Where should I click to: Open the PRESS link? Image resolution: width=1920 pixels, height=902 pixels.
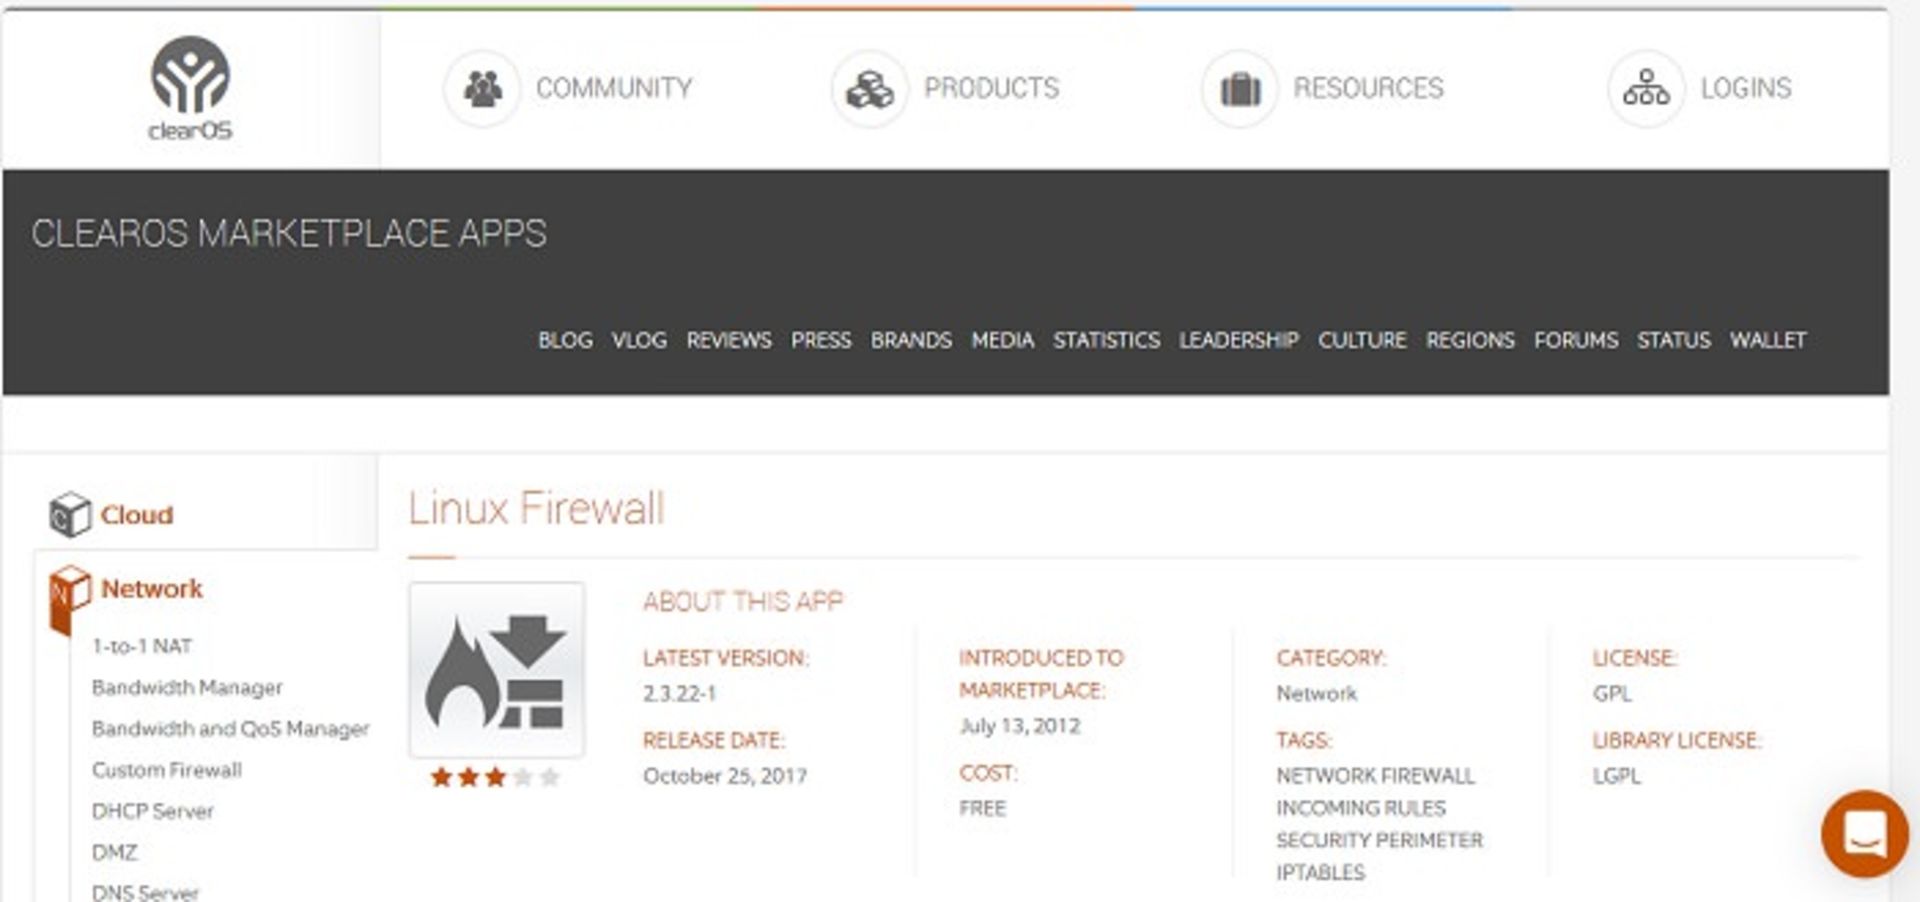821,340
